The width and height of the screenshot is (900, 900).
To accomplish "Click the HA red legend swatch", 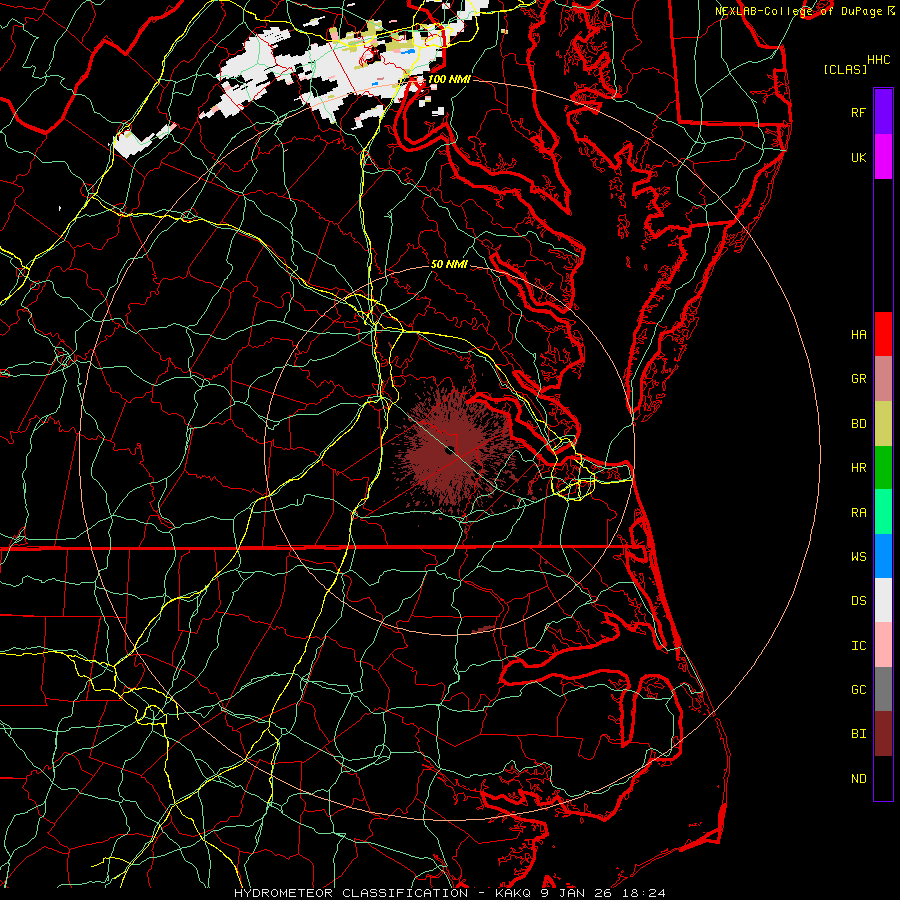I will (883, 334).
